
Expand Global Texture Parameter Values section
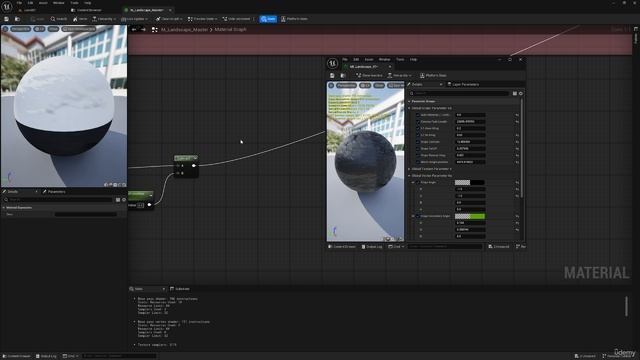point(409,169)
